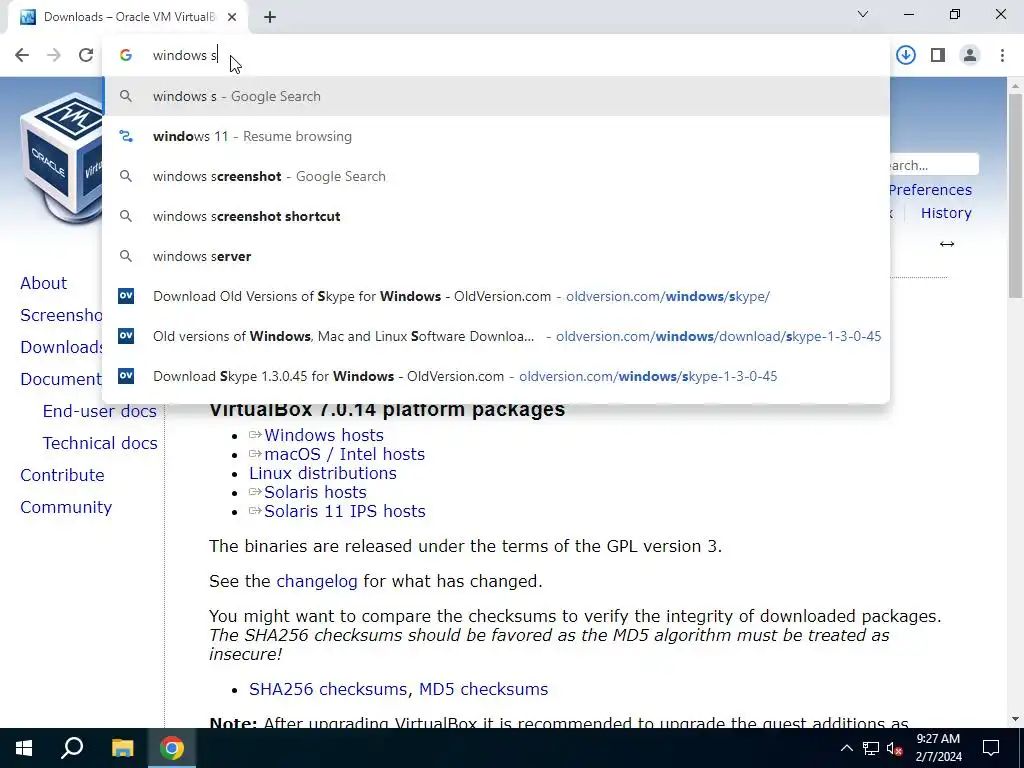The width and height of the screenshot is (1024, 768).
Task: Choose 'windows screenshot shortcut' suggestion
Action: pyautogui.click(x=496, y=216)
